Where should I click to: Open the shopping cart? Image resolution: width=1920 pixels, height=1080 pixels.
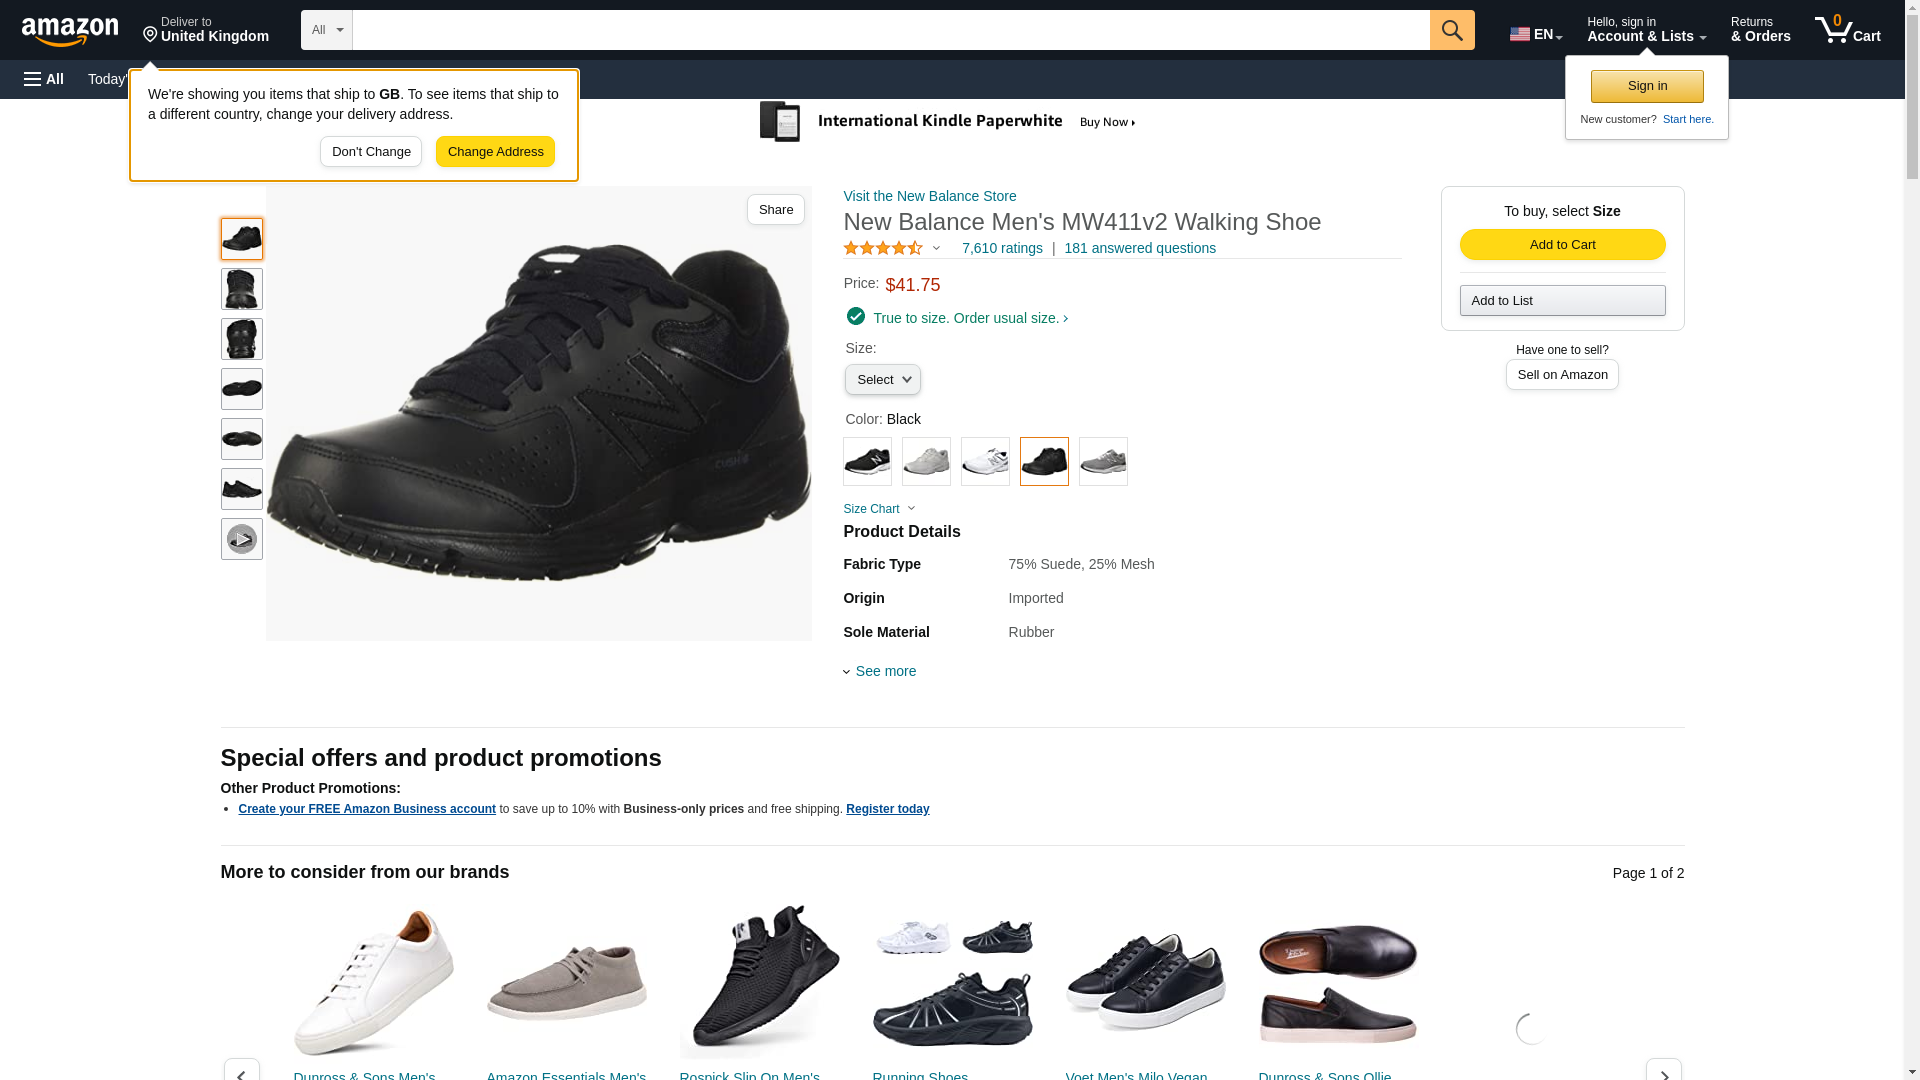pos(1848,30)
